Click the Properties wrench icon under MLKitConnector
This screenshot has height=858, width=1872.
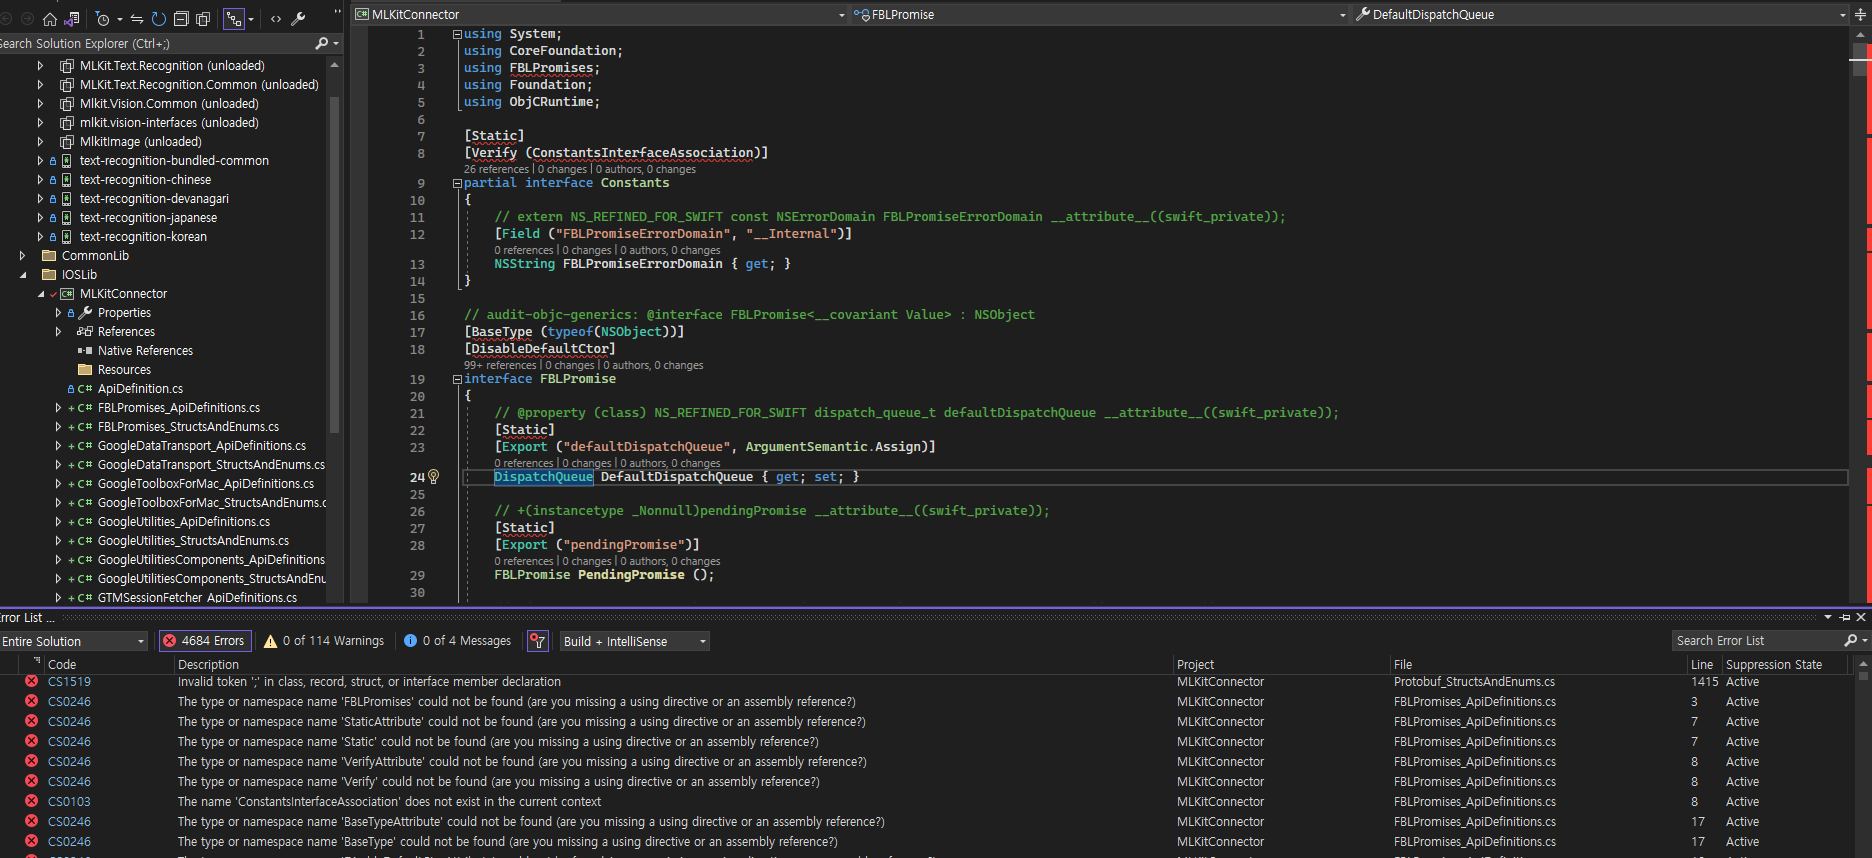coord(86,313)
